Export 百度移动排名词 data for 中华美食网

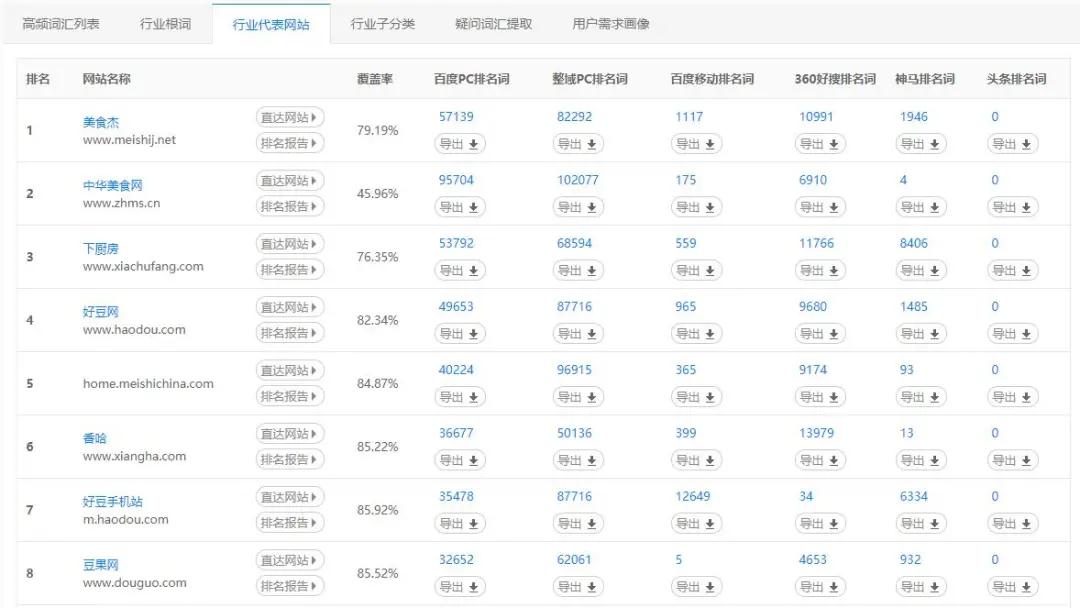point(697,207)
